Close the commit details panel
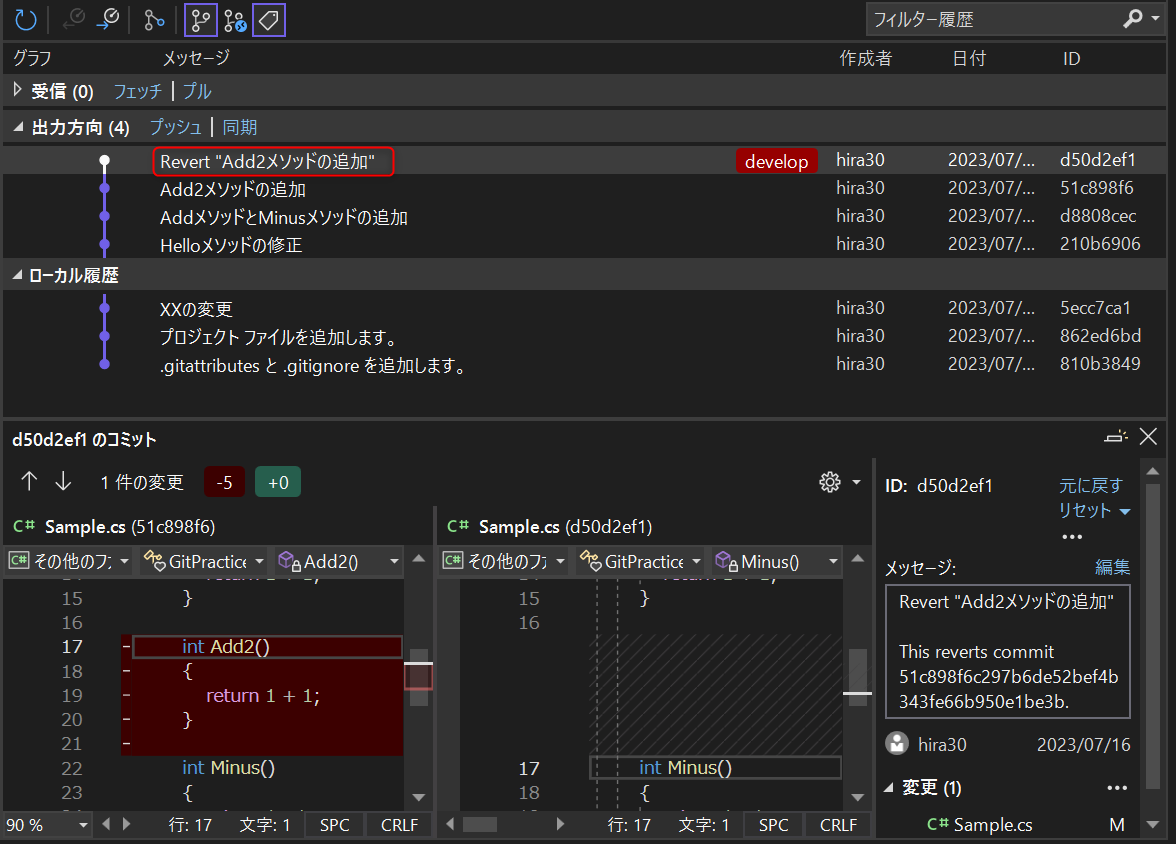Image resolution: width=1176 pixels, height=844 pixels. pyautogui.click(x=1148, y=437)
